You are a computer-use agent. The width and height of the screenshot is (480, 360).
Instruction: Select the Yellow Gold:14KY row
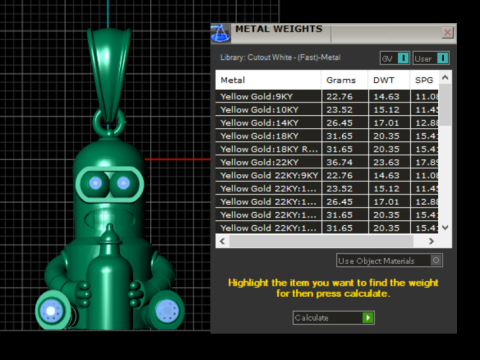coord(327,123)
